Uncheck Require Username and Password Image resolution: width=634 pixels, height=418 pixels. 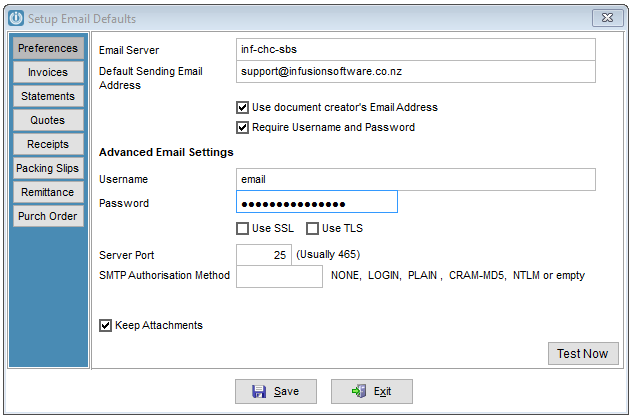(242, 128)
